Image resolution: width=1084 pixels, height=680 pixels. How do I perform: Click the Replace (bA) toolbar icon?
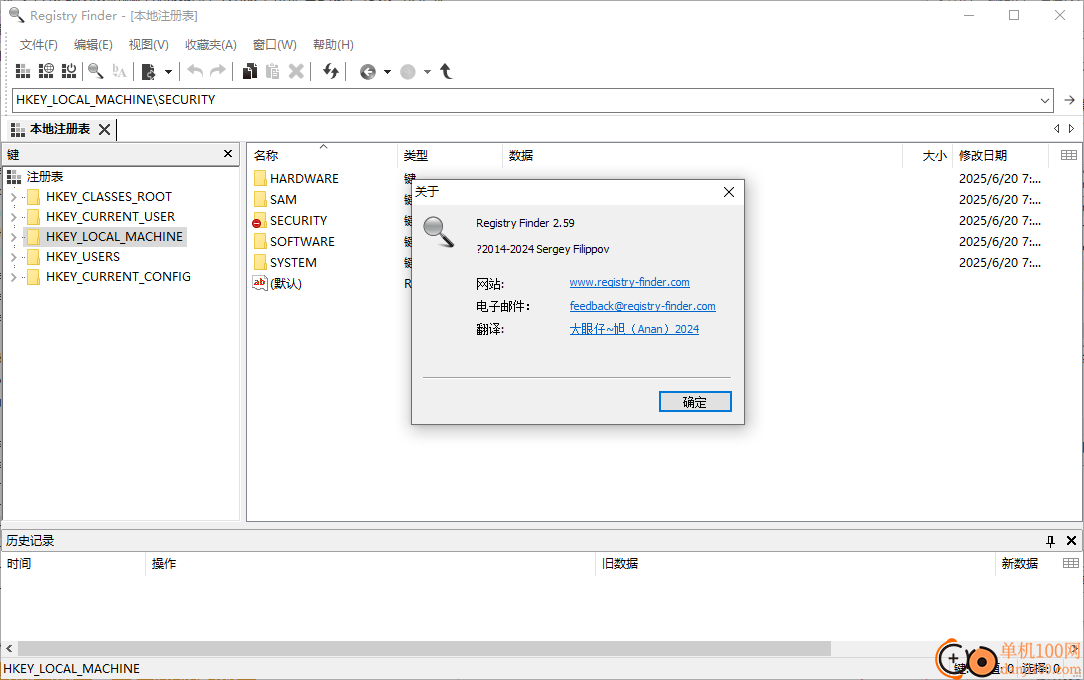[119, 71]
